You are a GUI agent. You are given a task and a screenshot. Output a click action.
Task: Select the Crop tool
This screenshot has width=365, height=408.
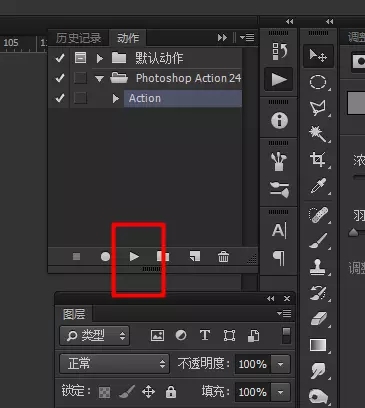pyautogui.click(x=318, y=159)
